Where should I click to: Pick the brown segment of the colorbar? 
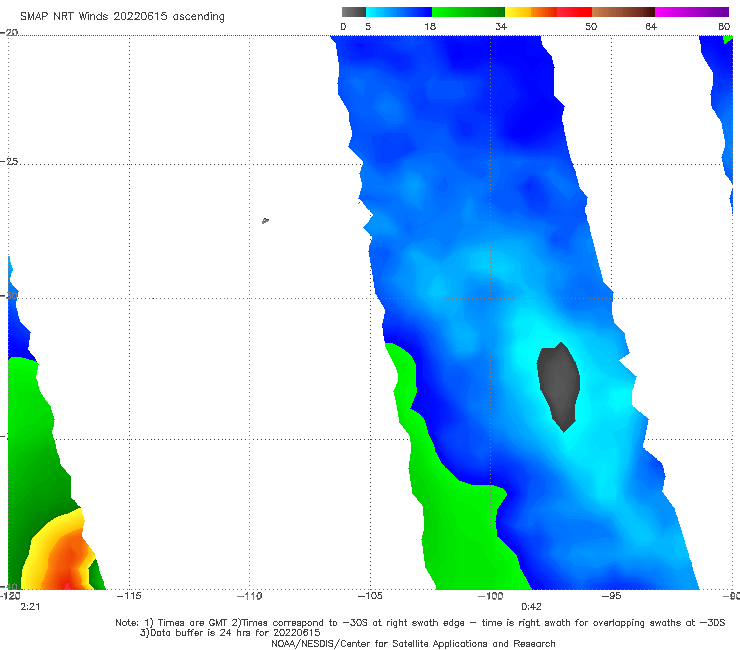tap(623, 12)
